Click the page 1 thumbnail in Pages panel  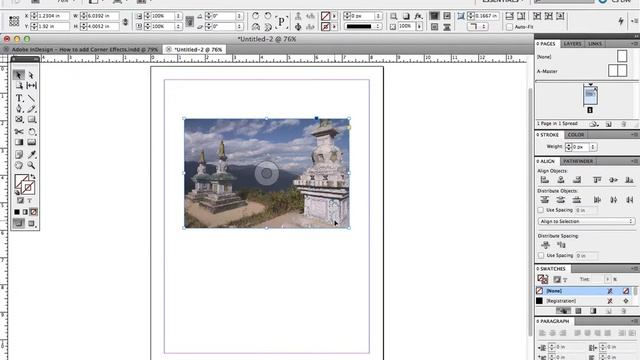point(590,96)
